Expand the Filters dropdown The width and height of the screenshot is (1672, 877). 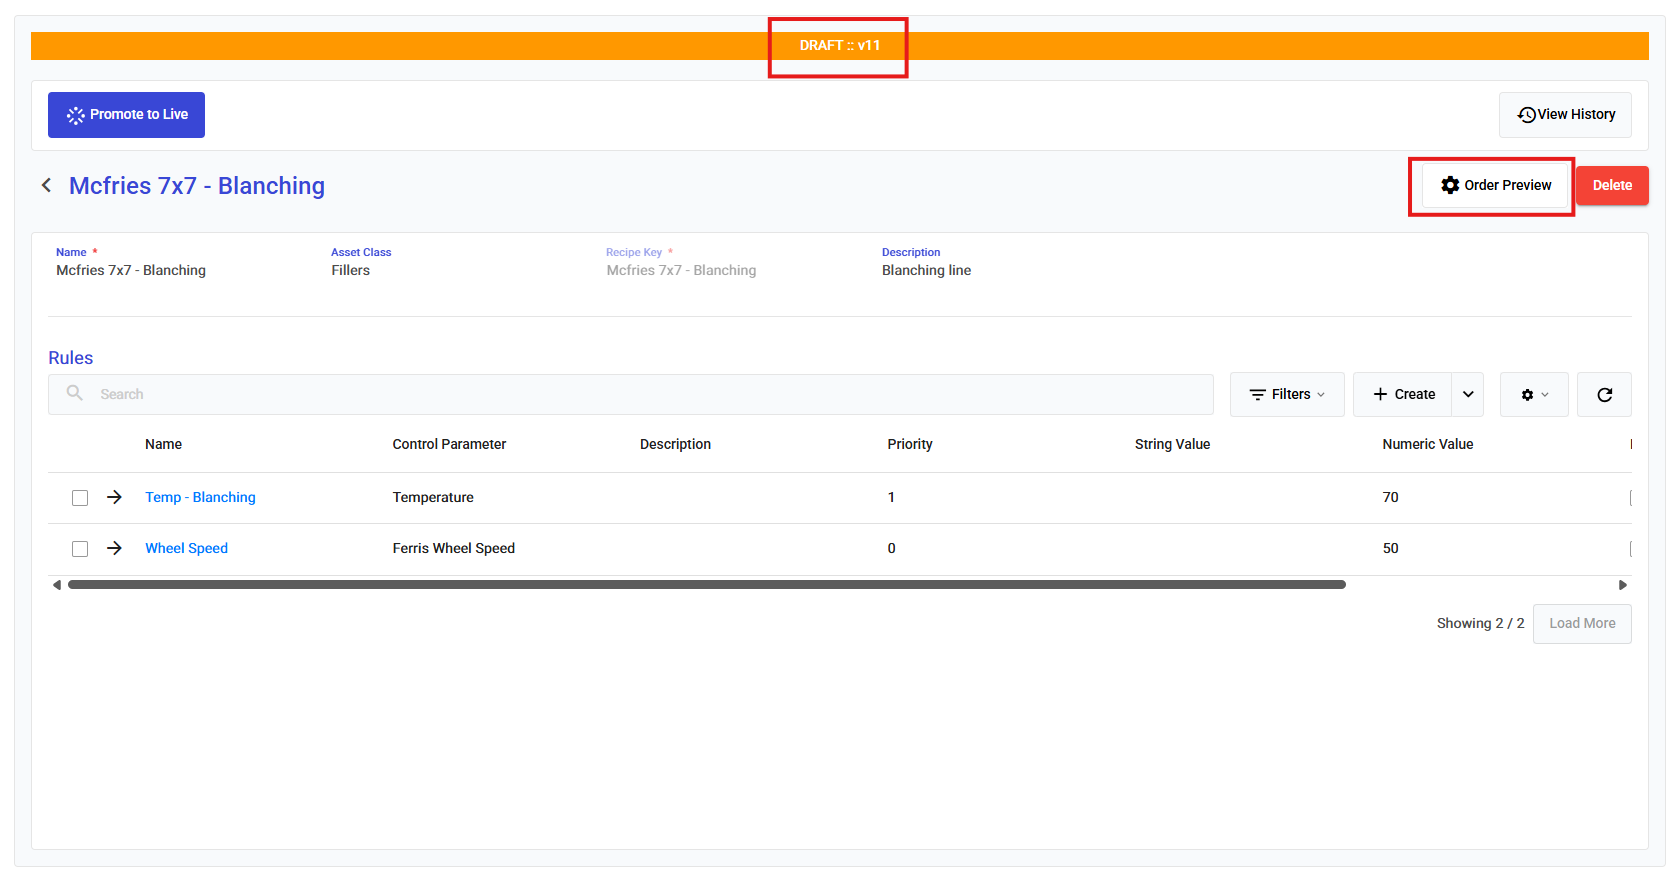pyautogui.click(x=1287, y=395)
